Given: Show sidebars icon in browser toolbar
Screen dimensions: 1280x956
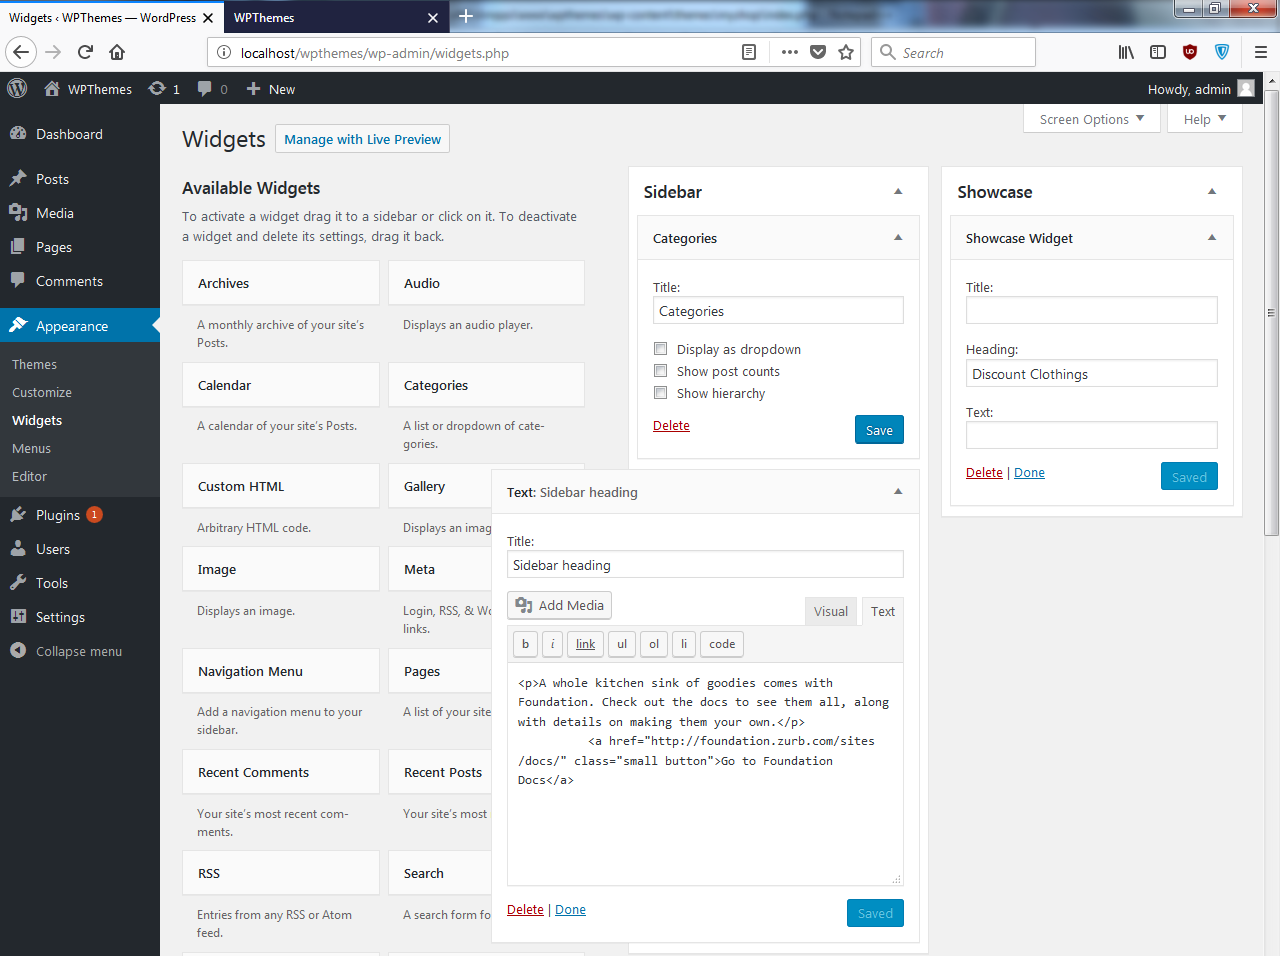Looking at the screenshot, I should 1158,52.
